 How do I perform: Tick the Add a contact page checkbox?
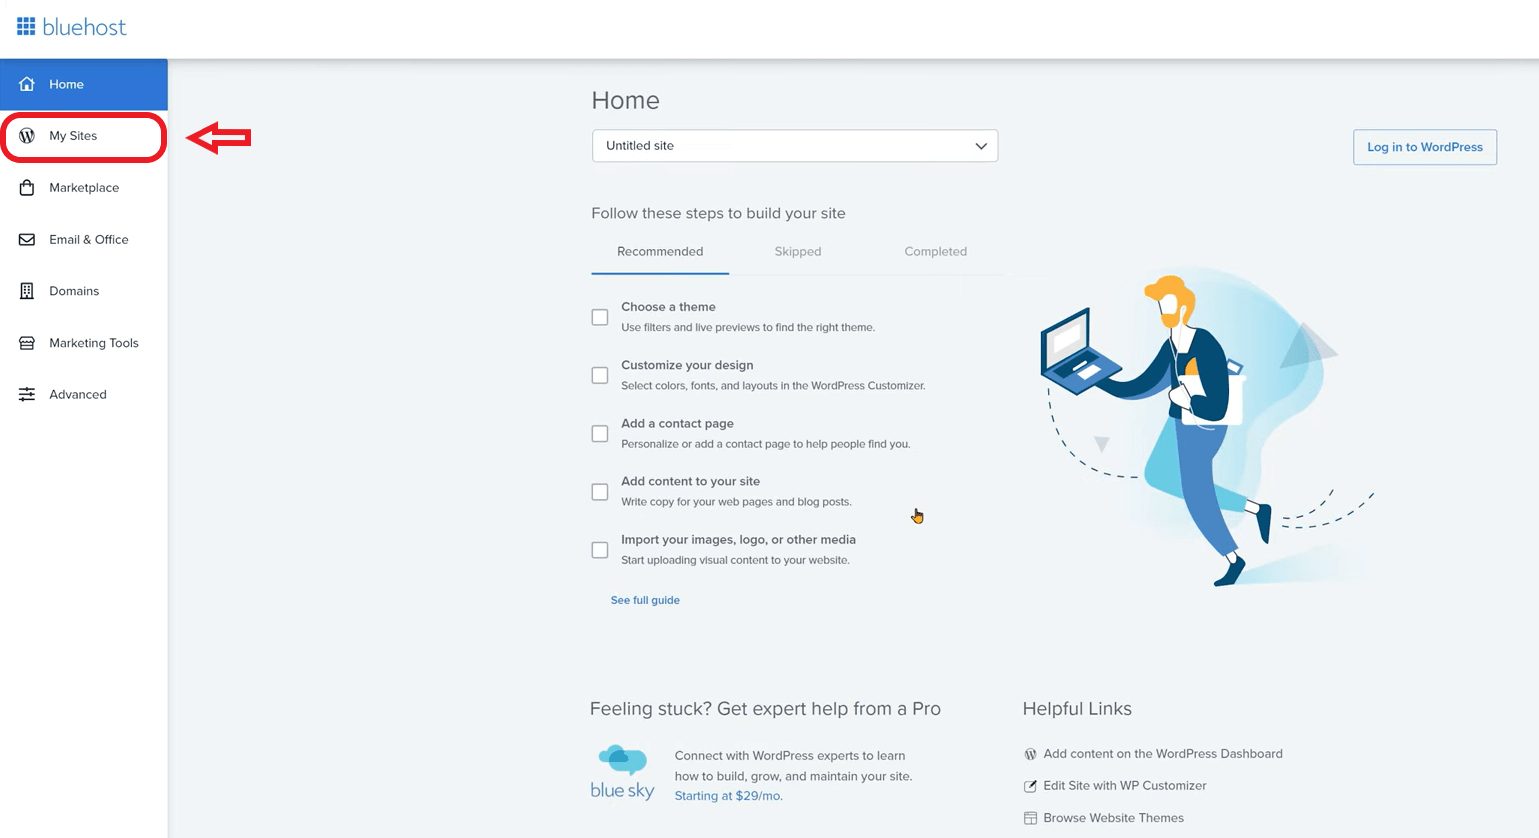point(600,434)
